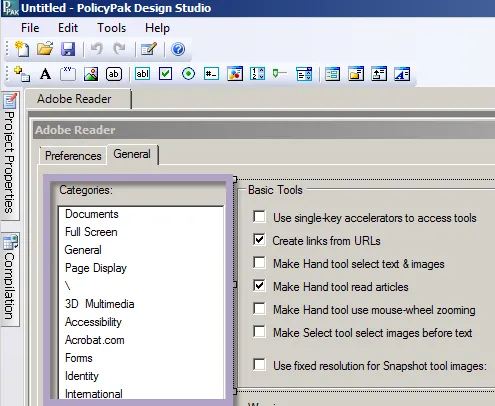
Task: Open help with the blue question icon
Action: pyautogui.click(x=178, y=49)
